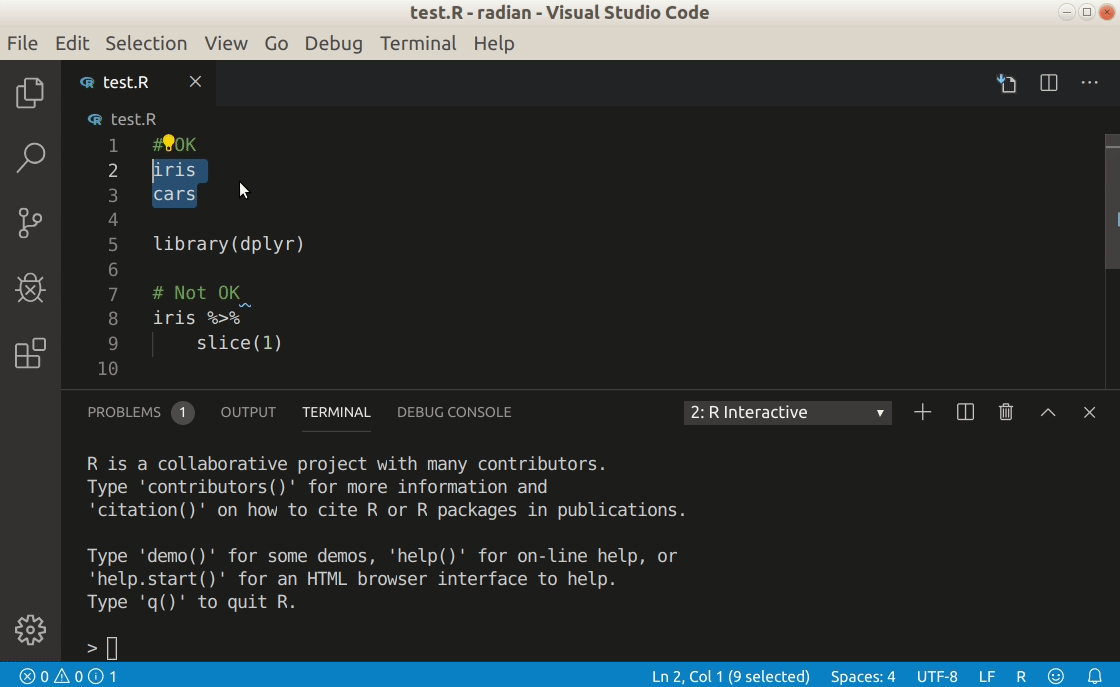Viewport: 1120px width, 687px height.
Task: Open the Source Control view
Action: click(30, 223)
